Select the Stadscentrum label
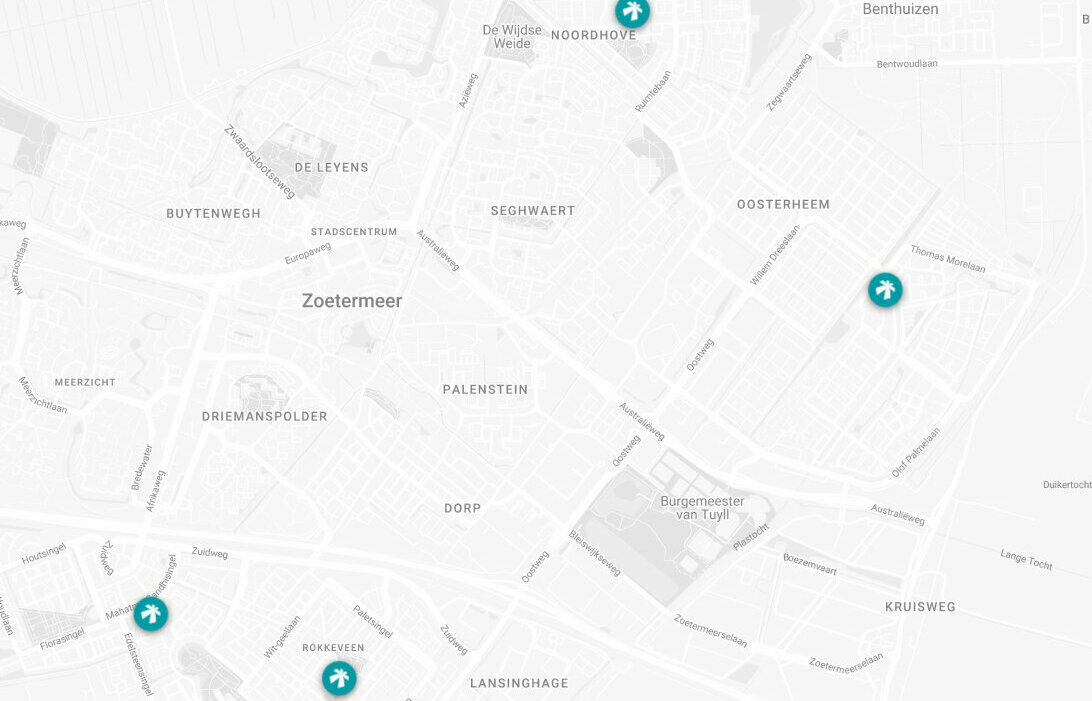This screenshot has height=701, width=1092. [354, 232]
